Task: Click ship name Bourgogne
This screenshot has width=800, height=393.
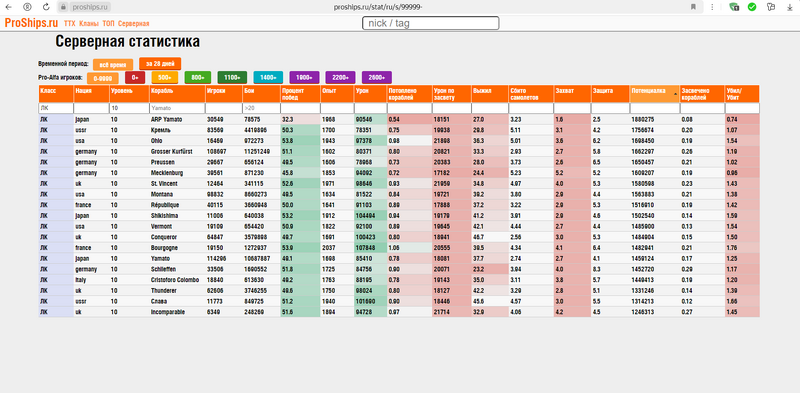Action: [x=164, y=248]
